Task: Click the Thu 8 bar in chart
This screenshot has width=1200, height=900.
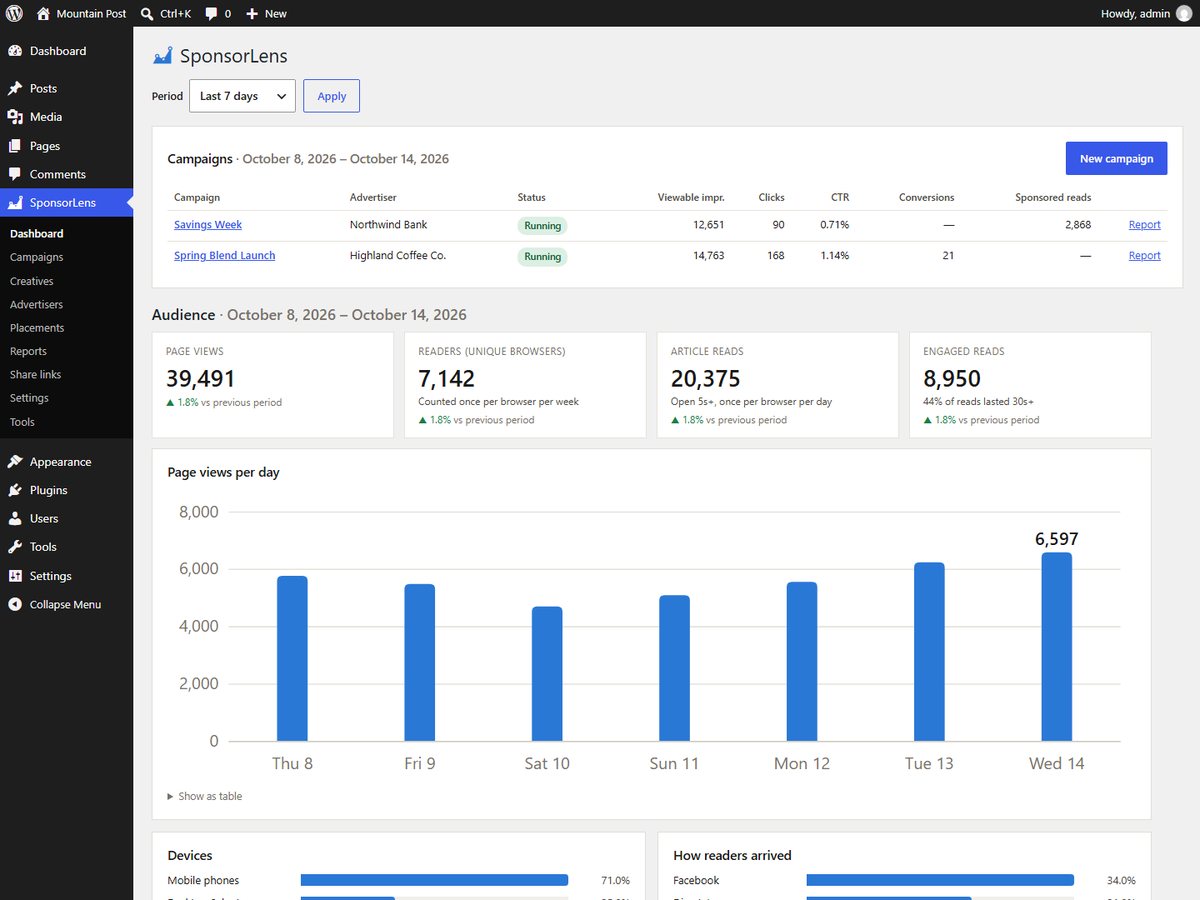Action: [292, 659]
